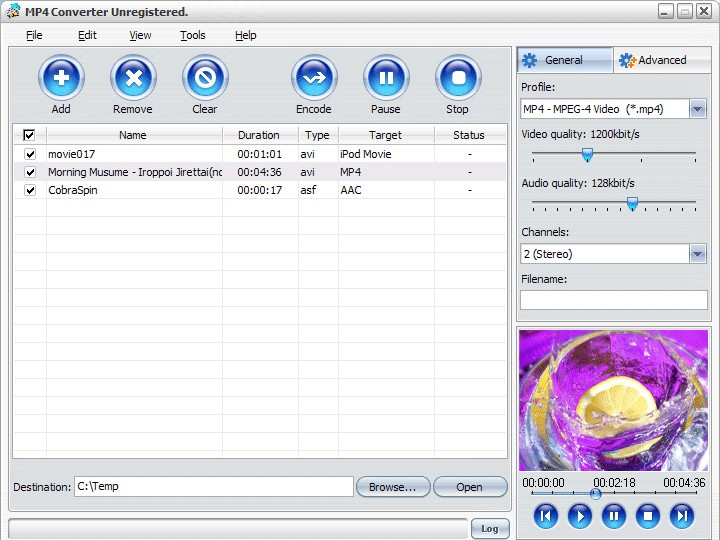Viewport: 720px width, 540px height.
Task: Skip to previous in the preview player
Action: pos(546,516)
